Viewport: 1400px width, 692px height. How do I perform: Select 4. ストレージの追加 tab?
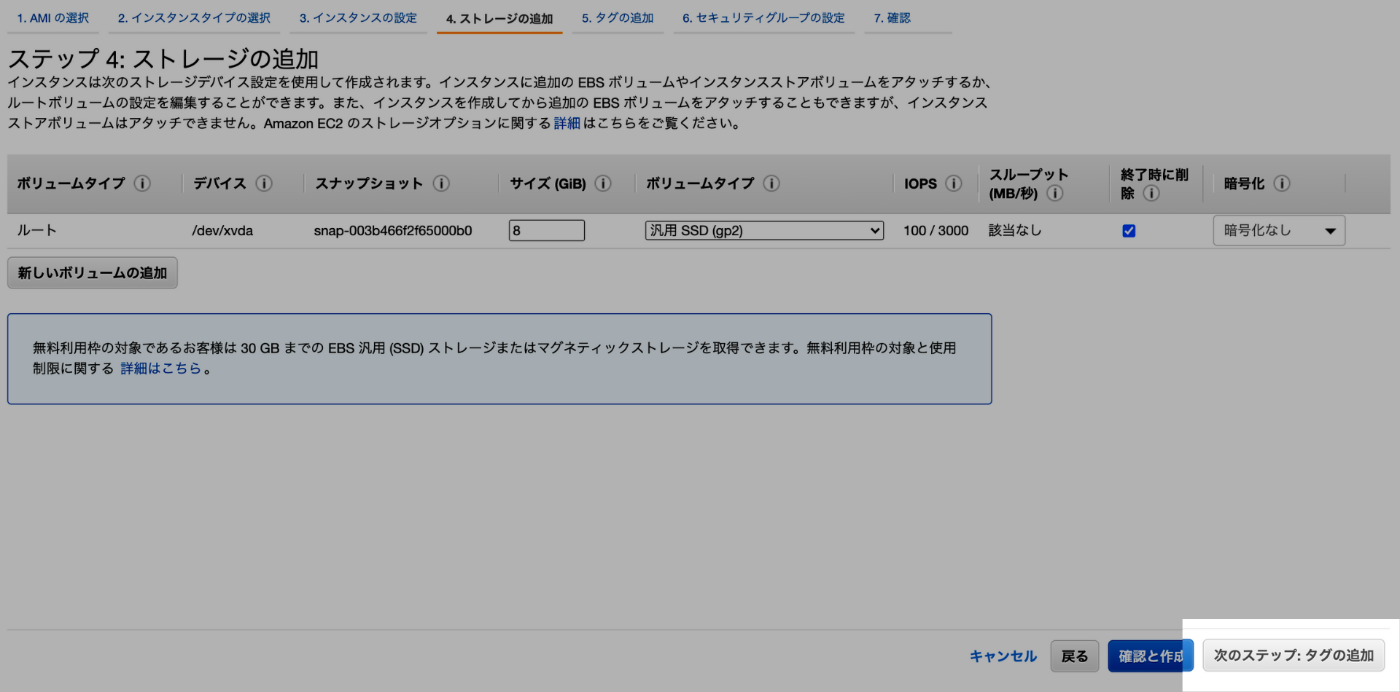pos(499,18)
